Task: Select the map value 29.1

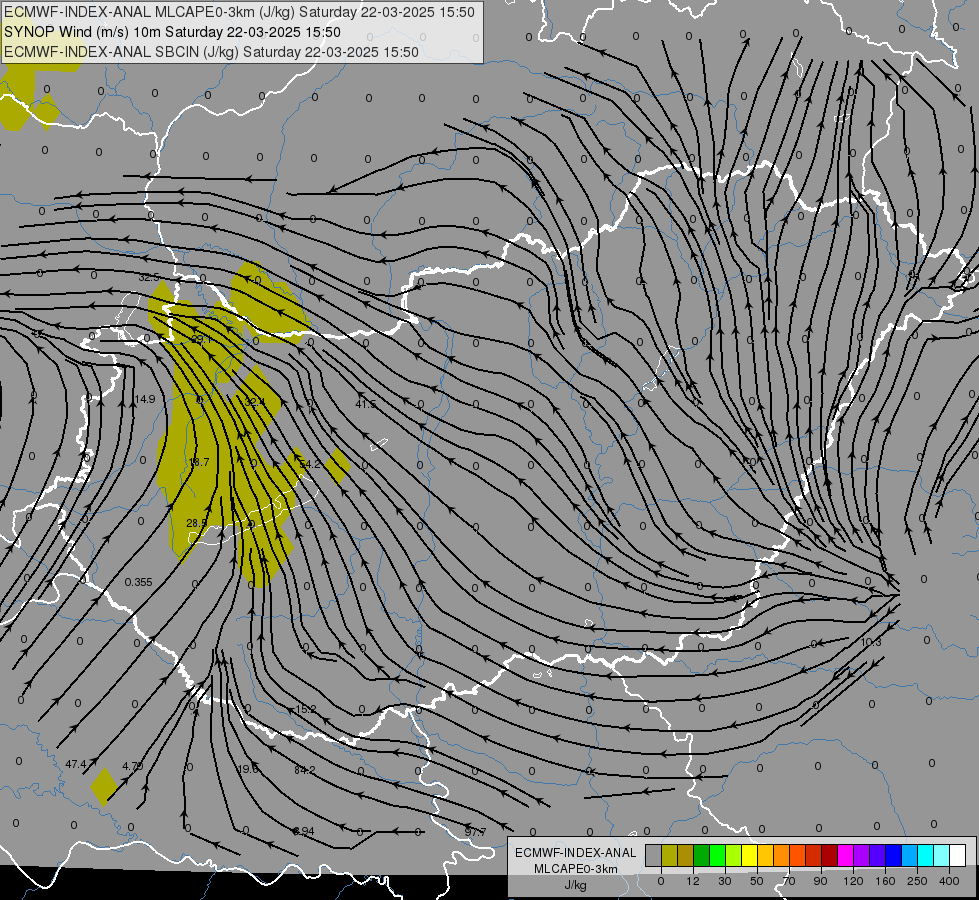Action: tap(202, 339)
